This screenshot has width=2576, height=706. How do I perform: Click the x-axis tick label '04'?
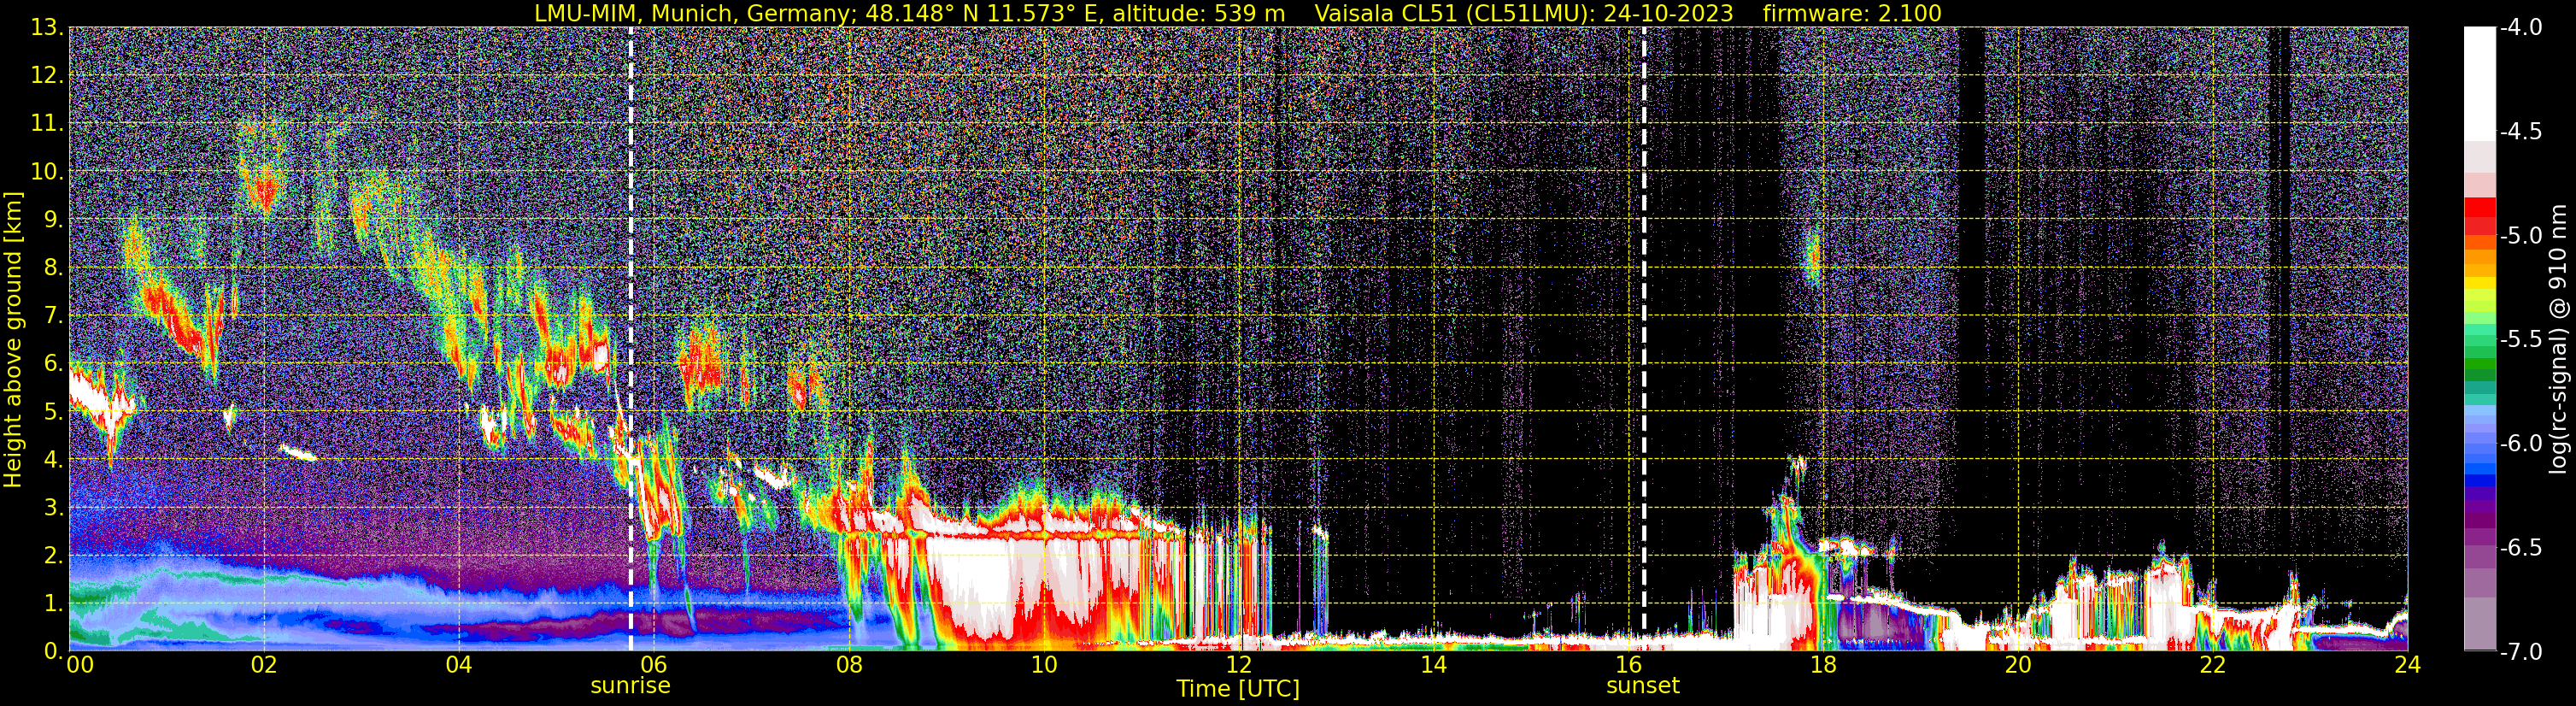pyautogui.click(x=459, y=665)
